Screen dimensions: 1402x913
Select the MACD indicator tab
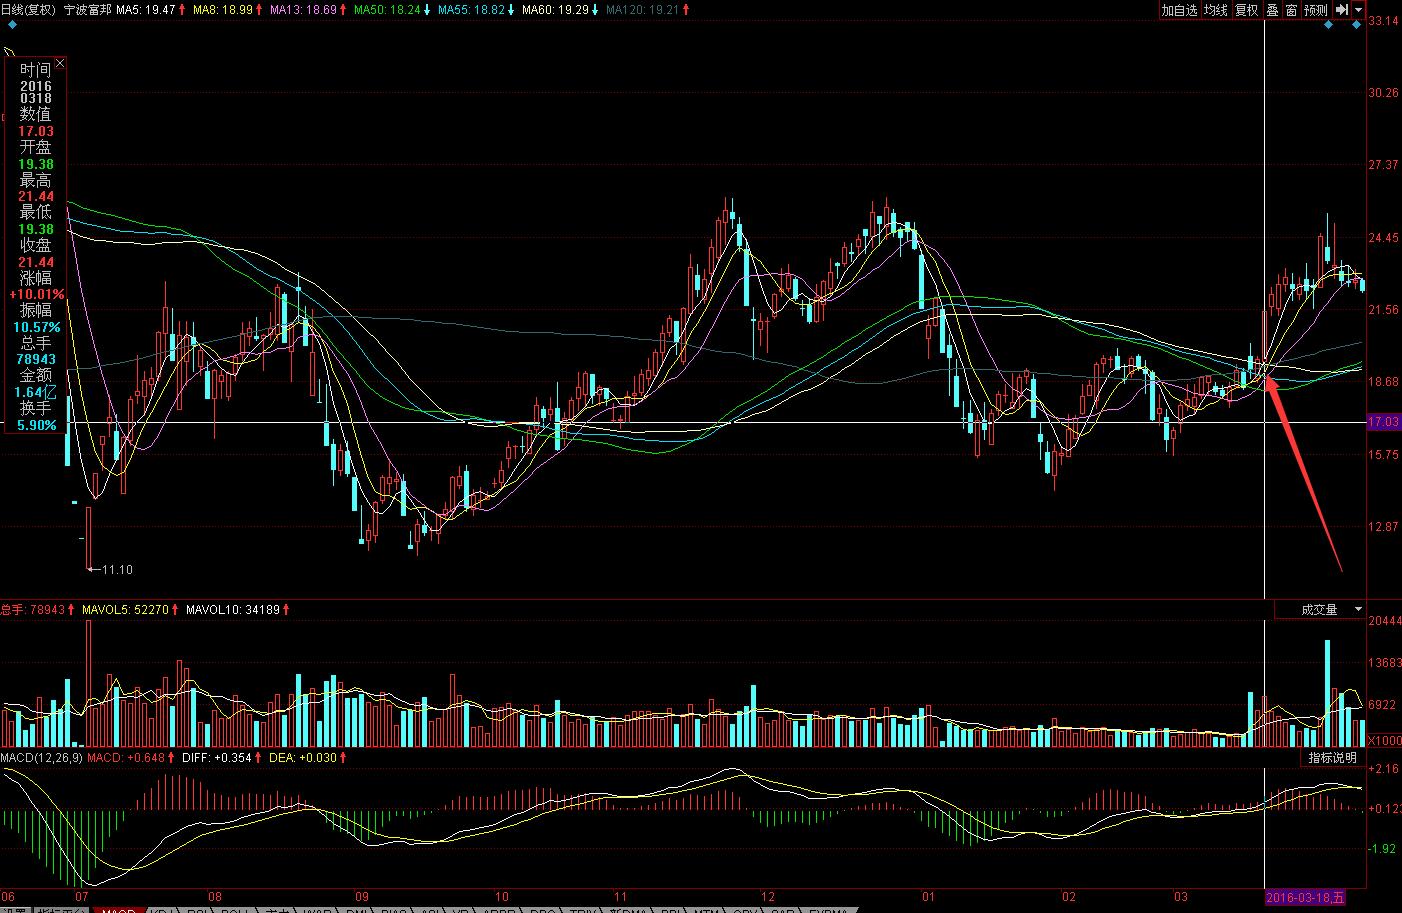118,911
